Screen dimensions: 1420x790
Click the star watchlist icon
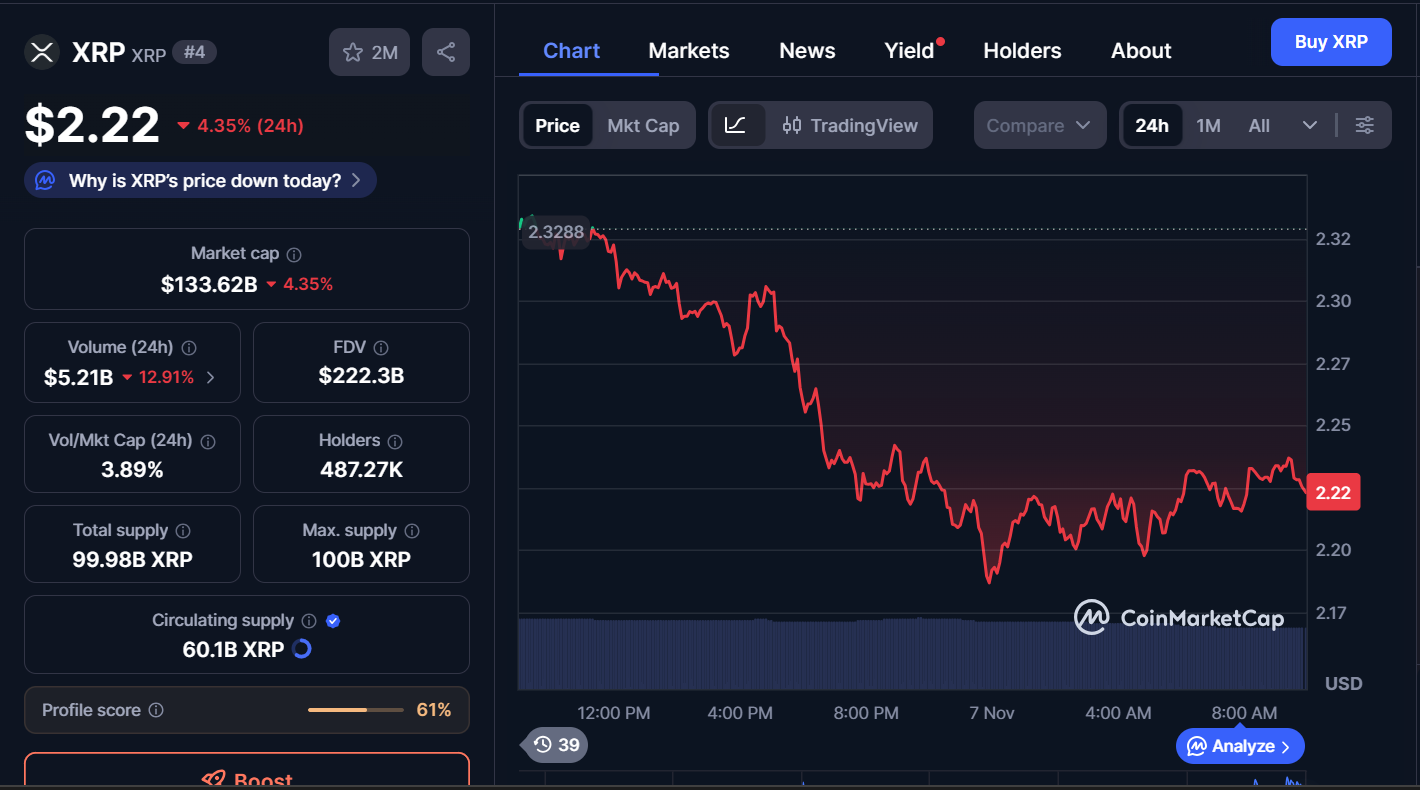point(353,52)
